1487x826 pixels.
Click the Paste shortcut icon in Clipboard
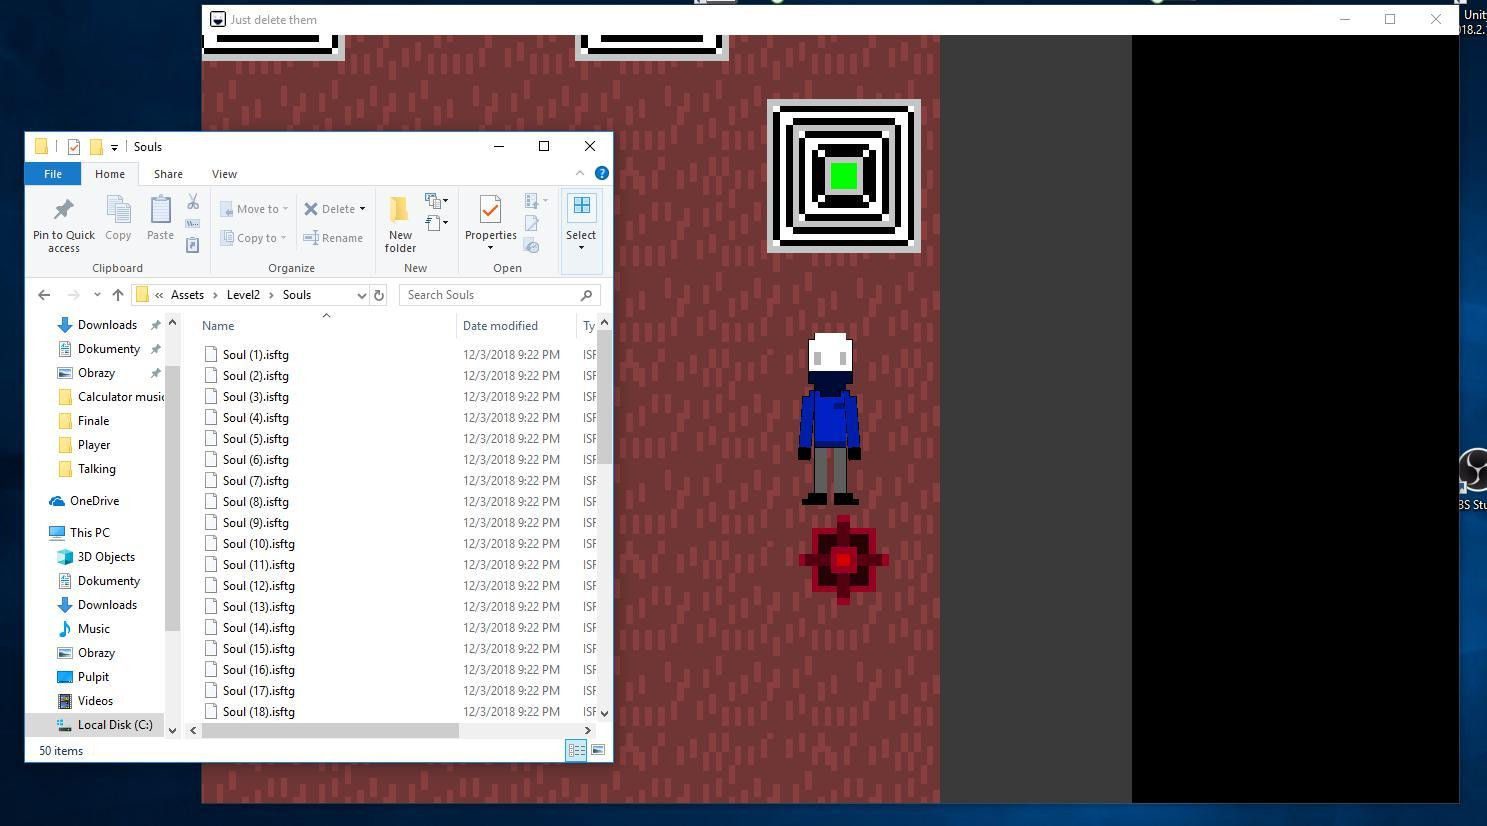193,244
